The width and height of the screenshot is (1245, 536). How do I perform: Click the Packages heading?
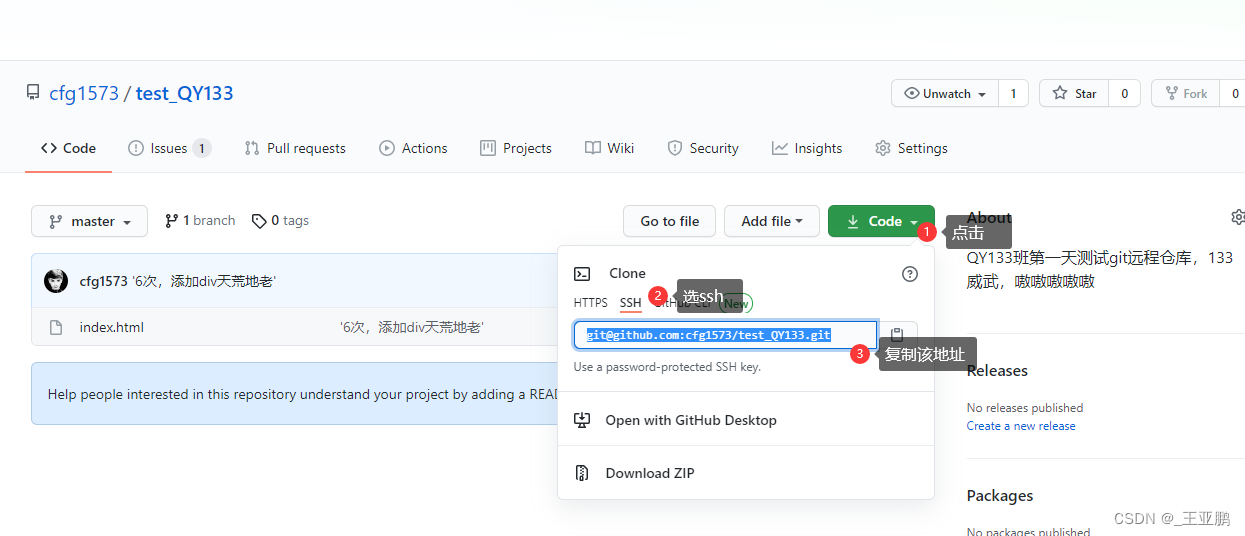[1000, 495]
